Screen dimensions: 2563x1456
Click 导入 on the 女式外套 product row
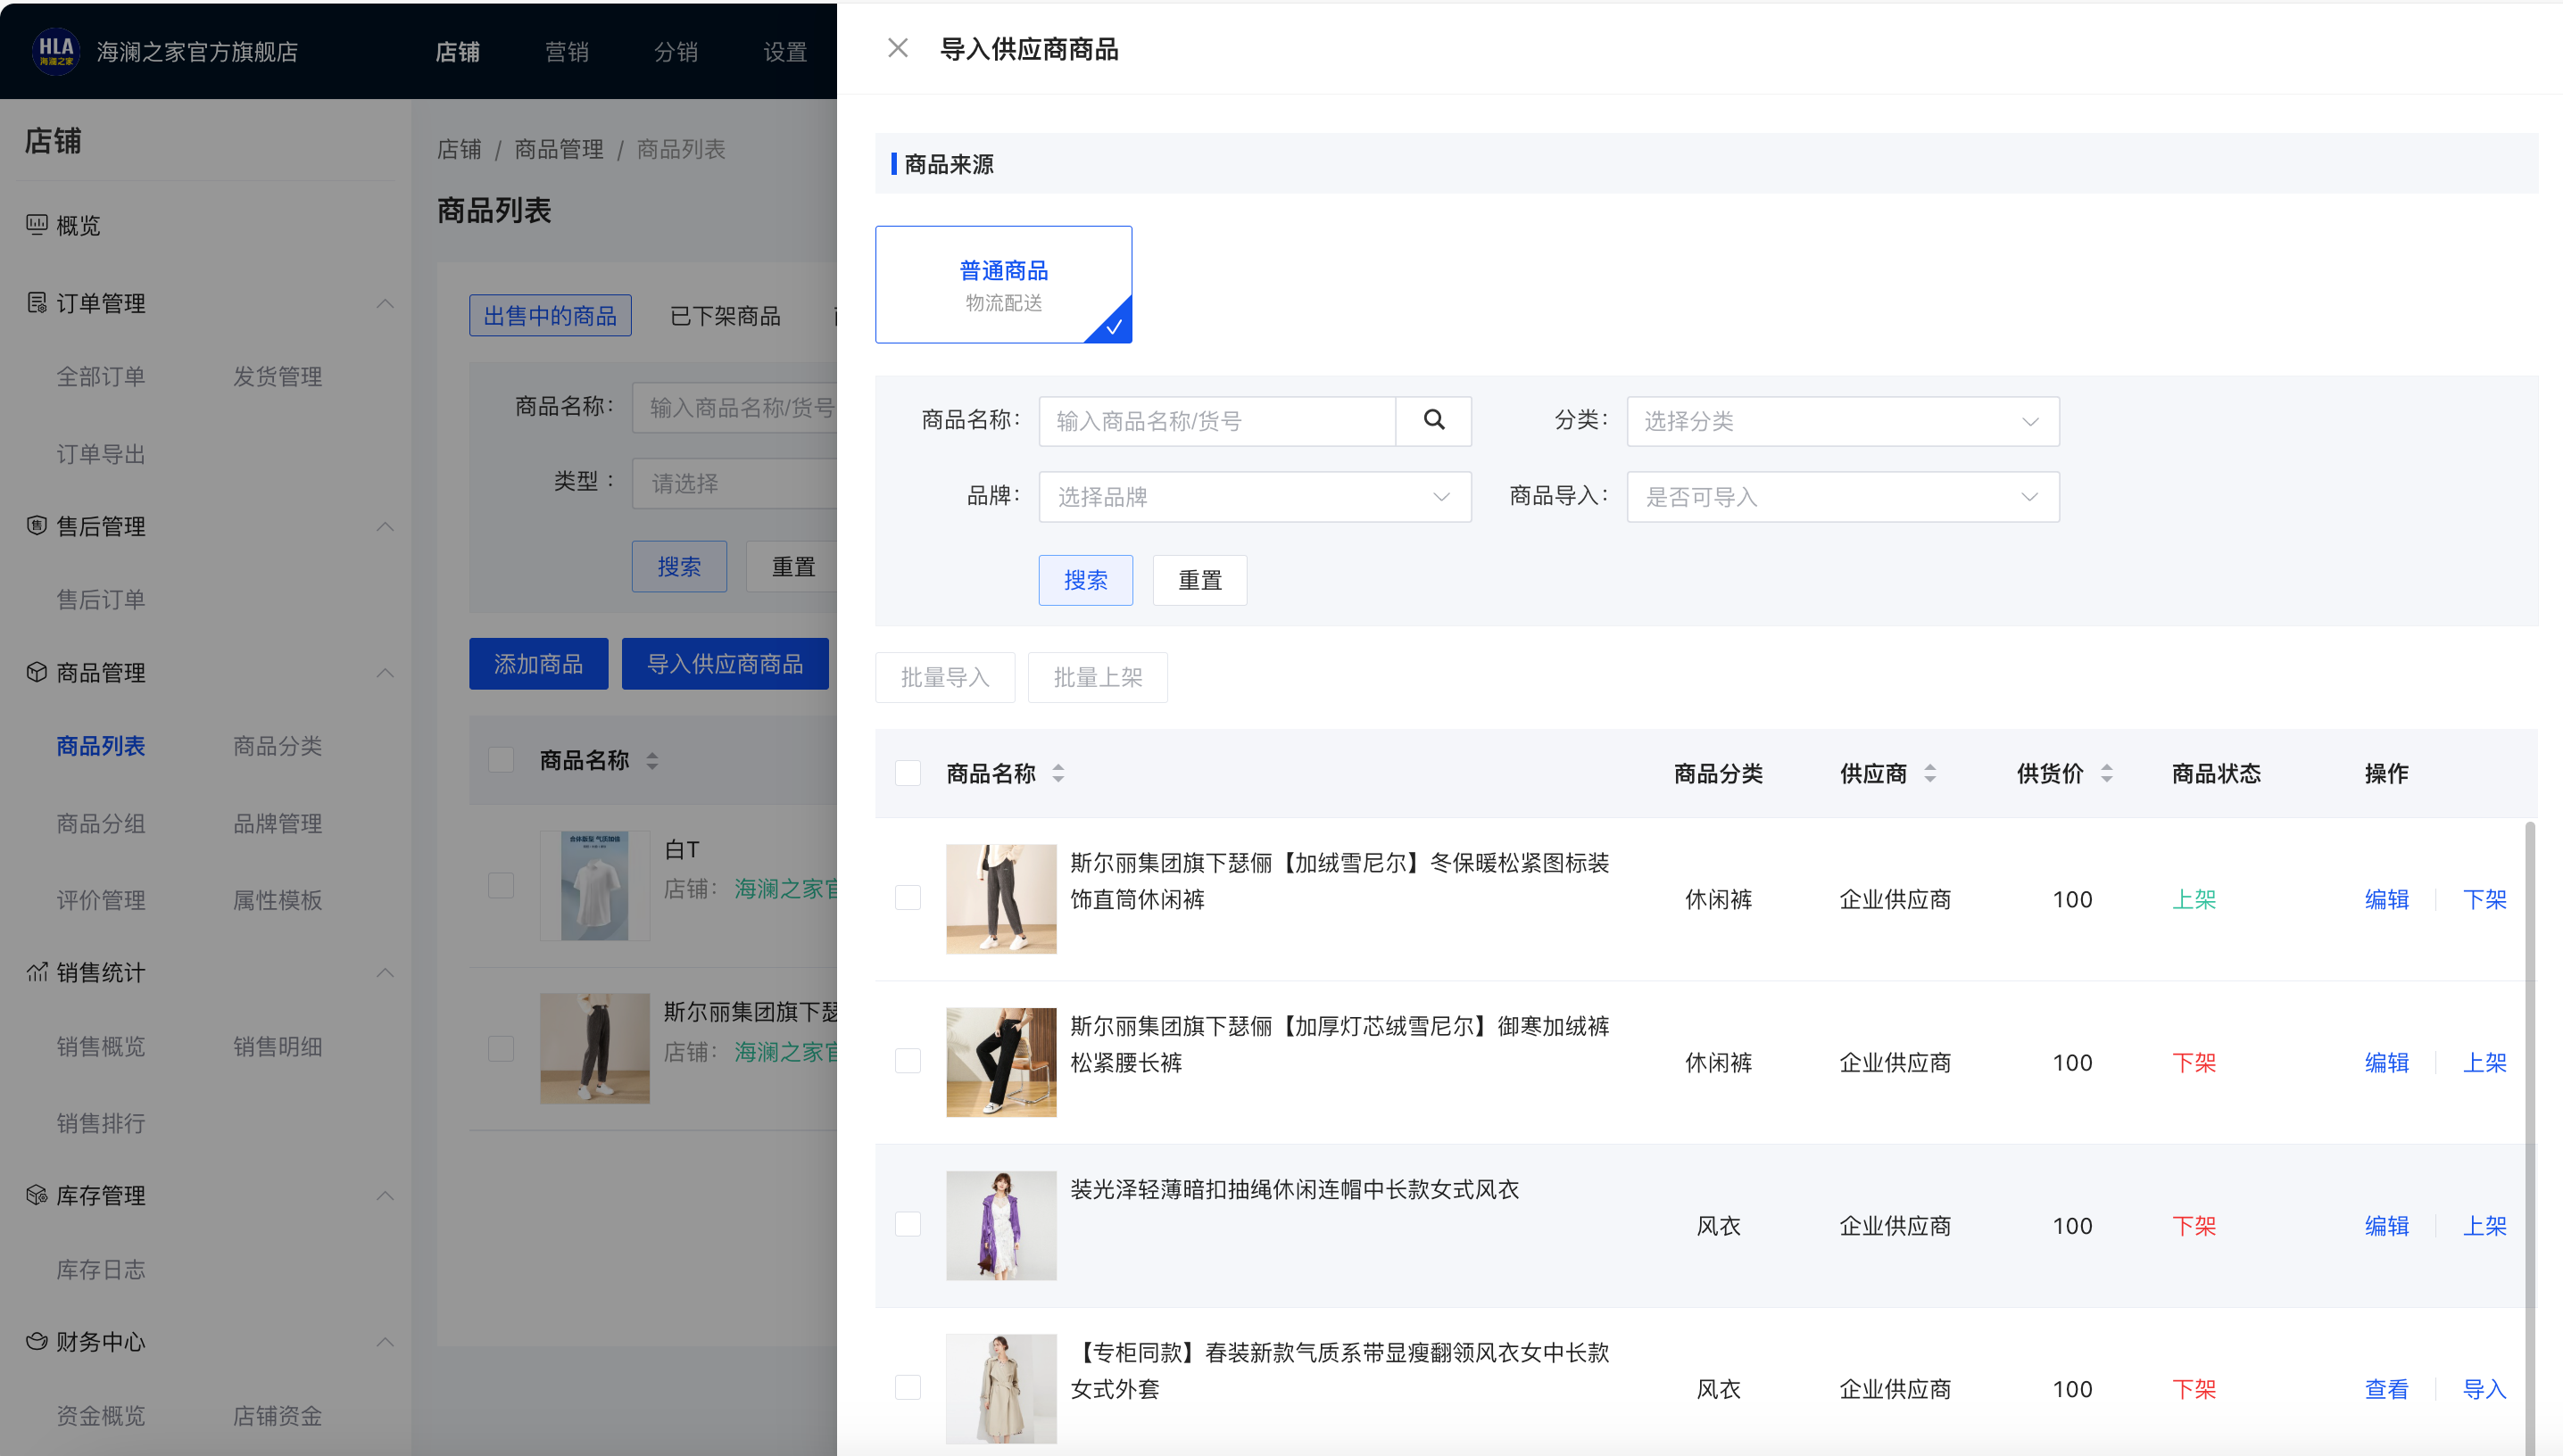(2486, 1389)
